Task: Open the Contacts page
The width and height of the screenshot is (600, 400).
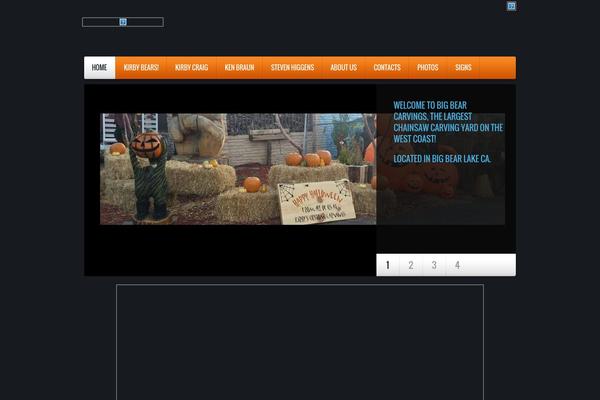Action: pyautogui.click(x=387, y=68)
